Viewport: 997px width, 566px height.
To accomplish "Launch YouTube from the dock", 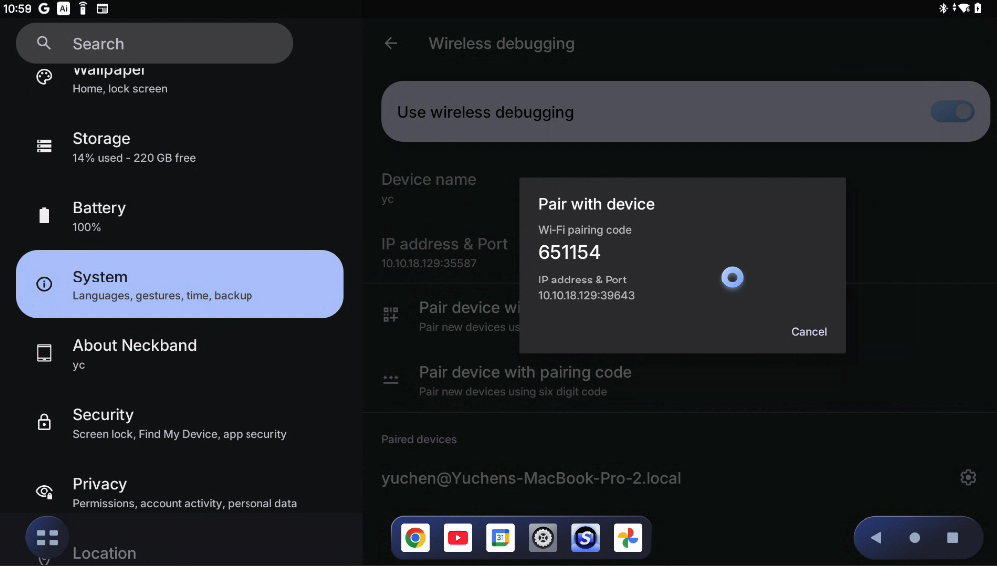I will click(458, 538).
